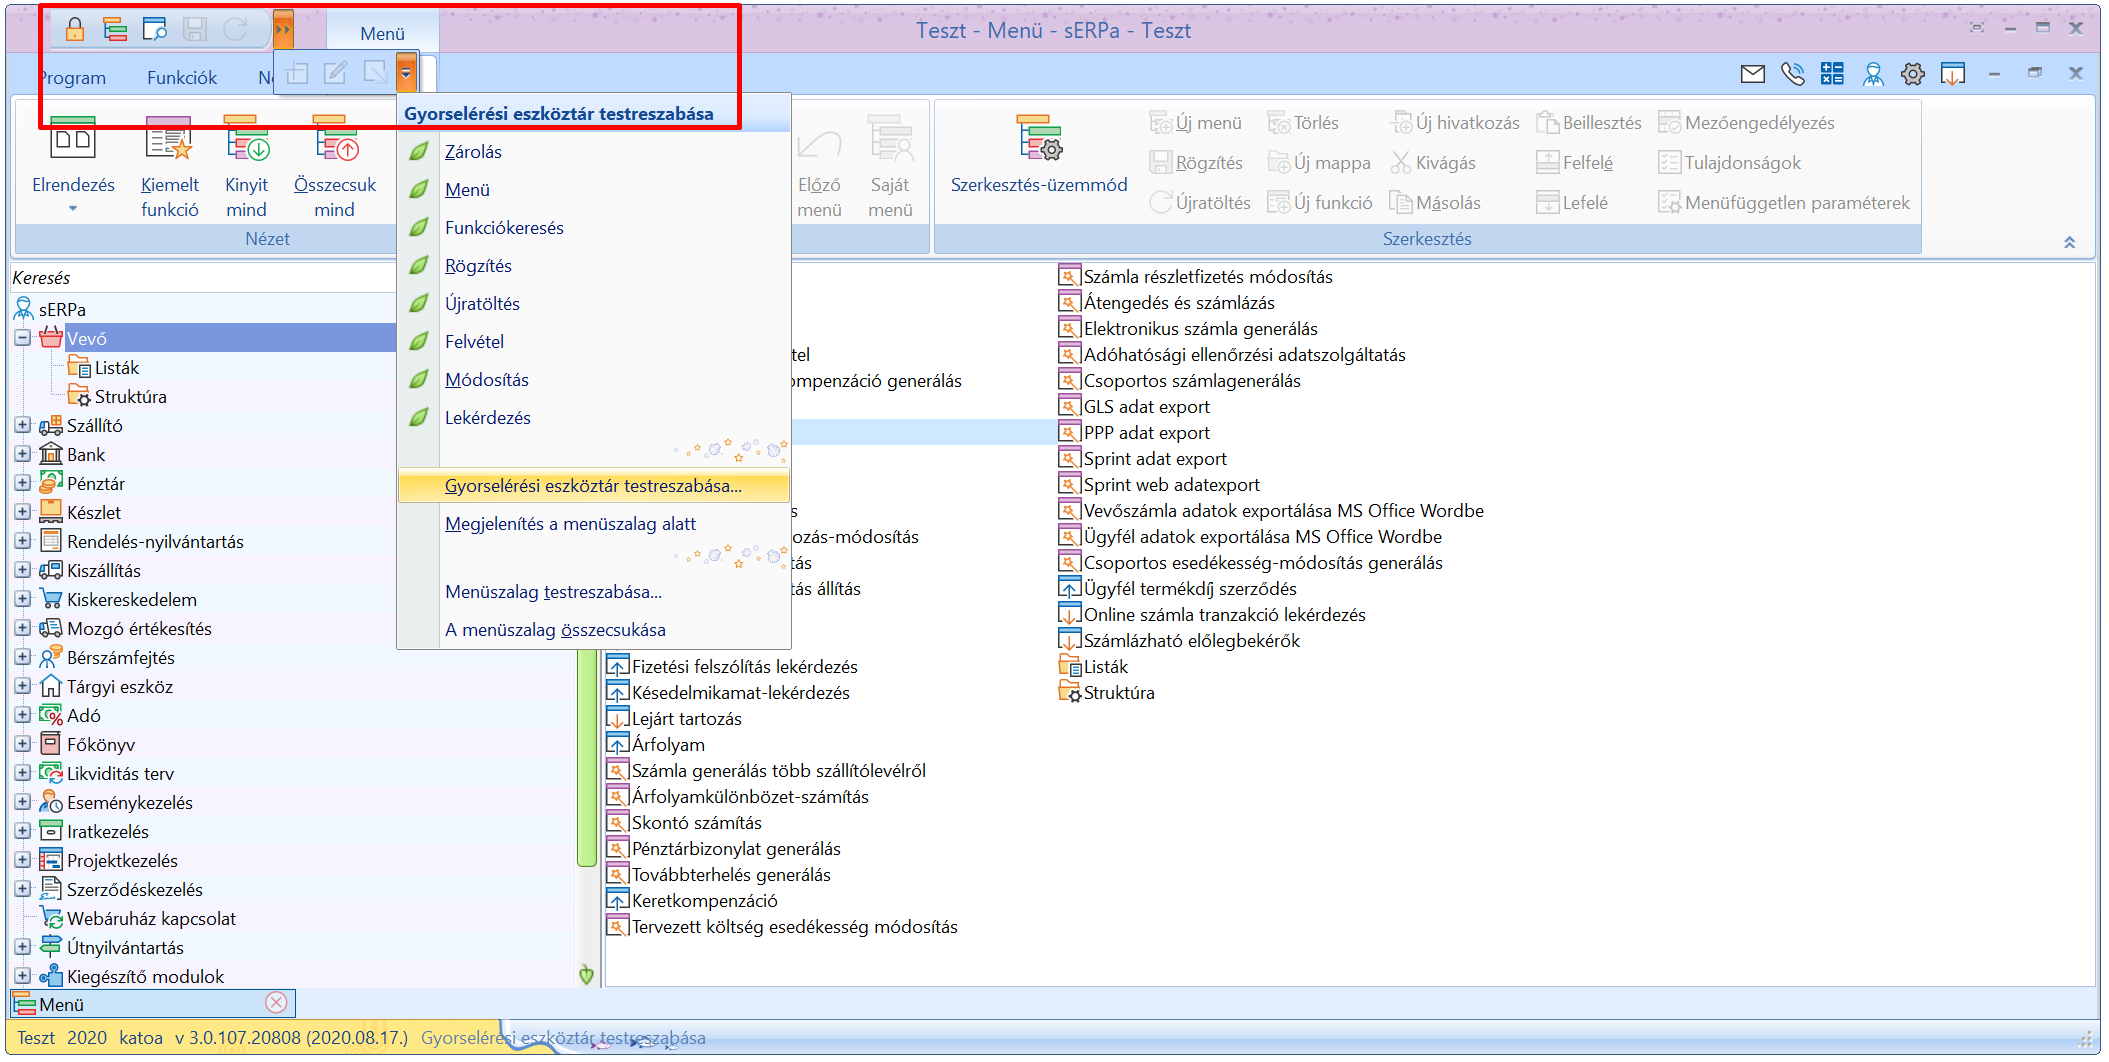The image size is (2109, 1062).
Task: Toggle Felvétel in the customization list
Action: coord(594,342)
